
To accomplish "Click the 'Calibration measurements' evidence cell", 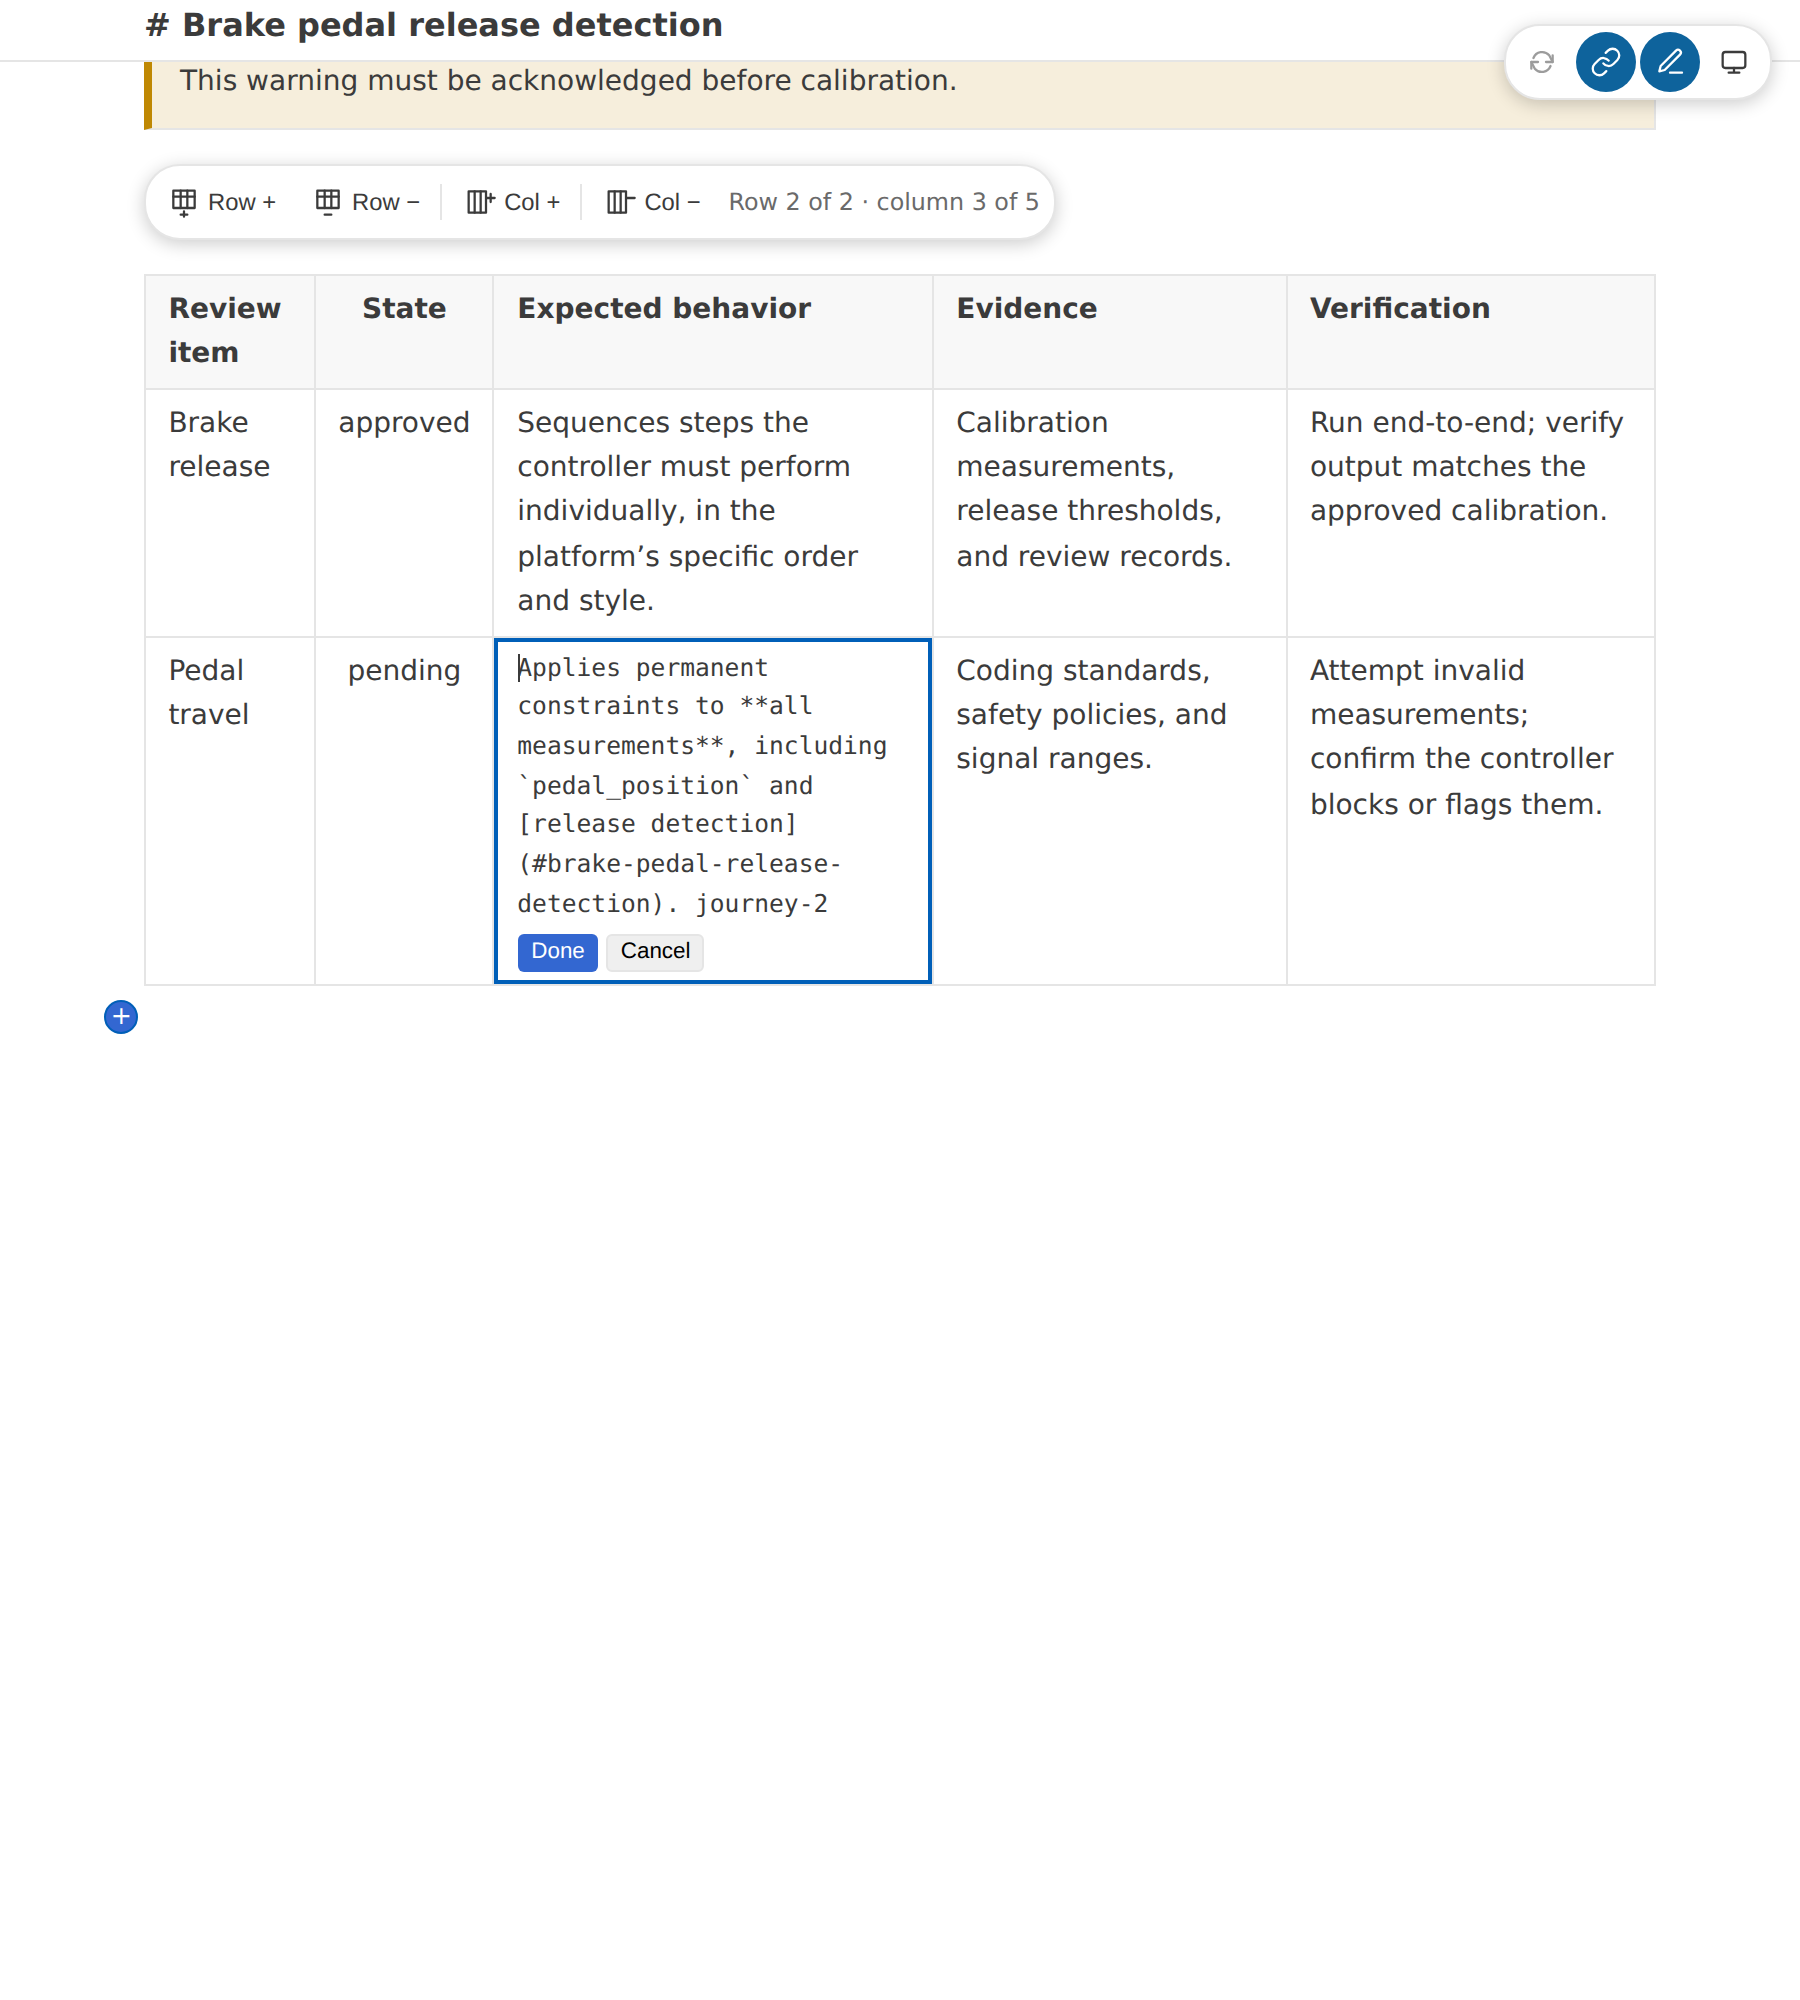I will (x=1109, y=512).
